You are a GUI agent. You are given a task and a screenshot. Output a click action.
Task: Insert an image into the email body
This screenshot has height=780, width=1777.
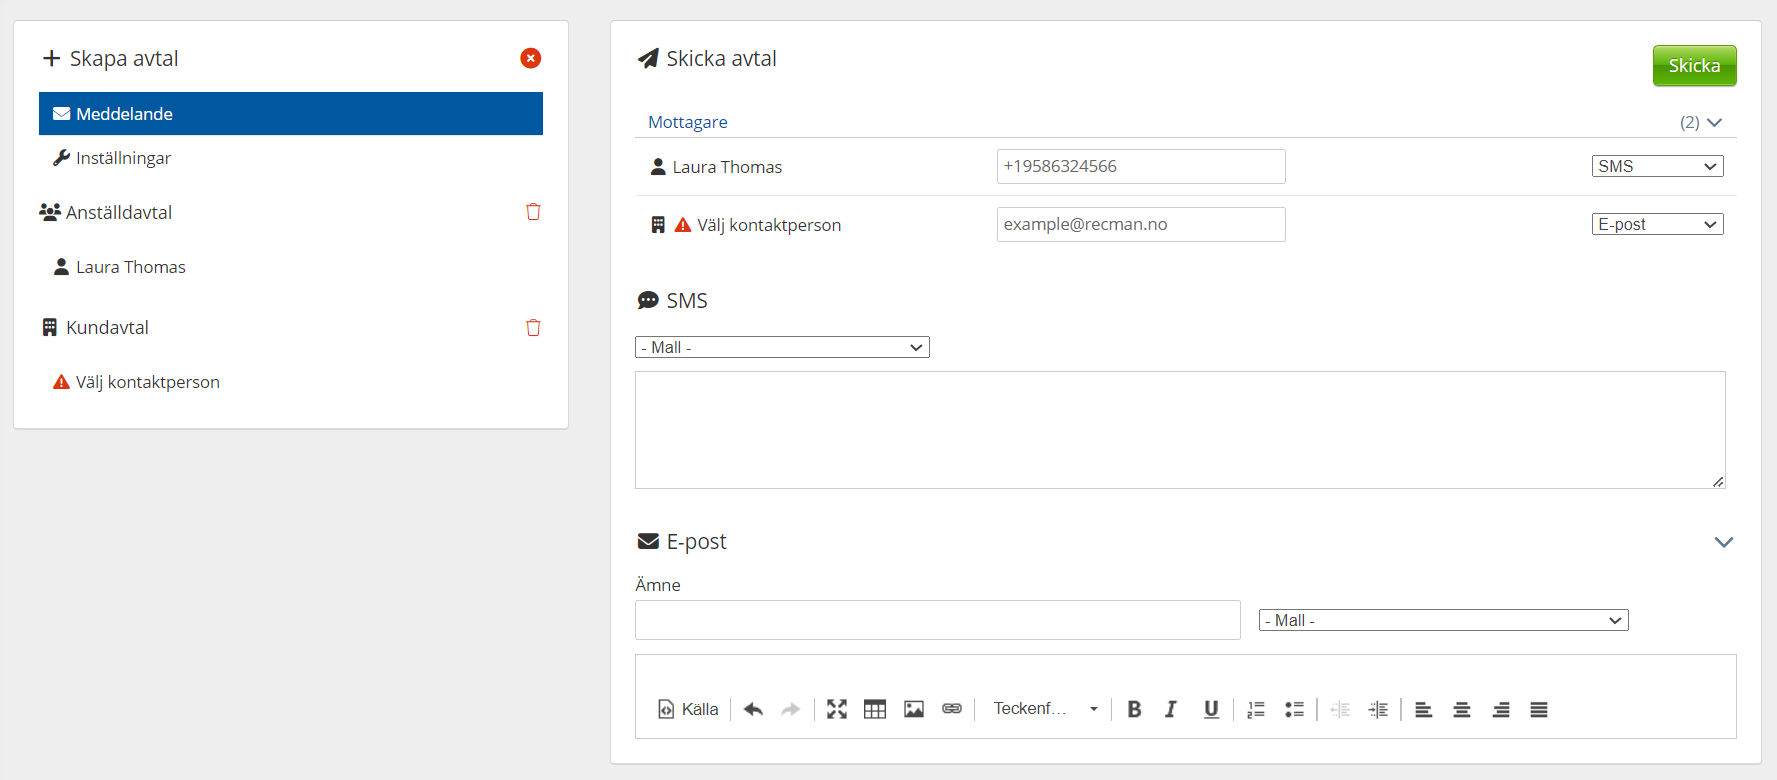[x=914, y=709]
